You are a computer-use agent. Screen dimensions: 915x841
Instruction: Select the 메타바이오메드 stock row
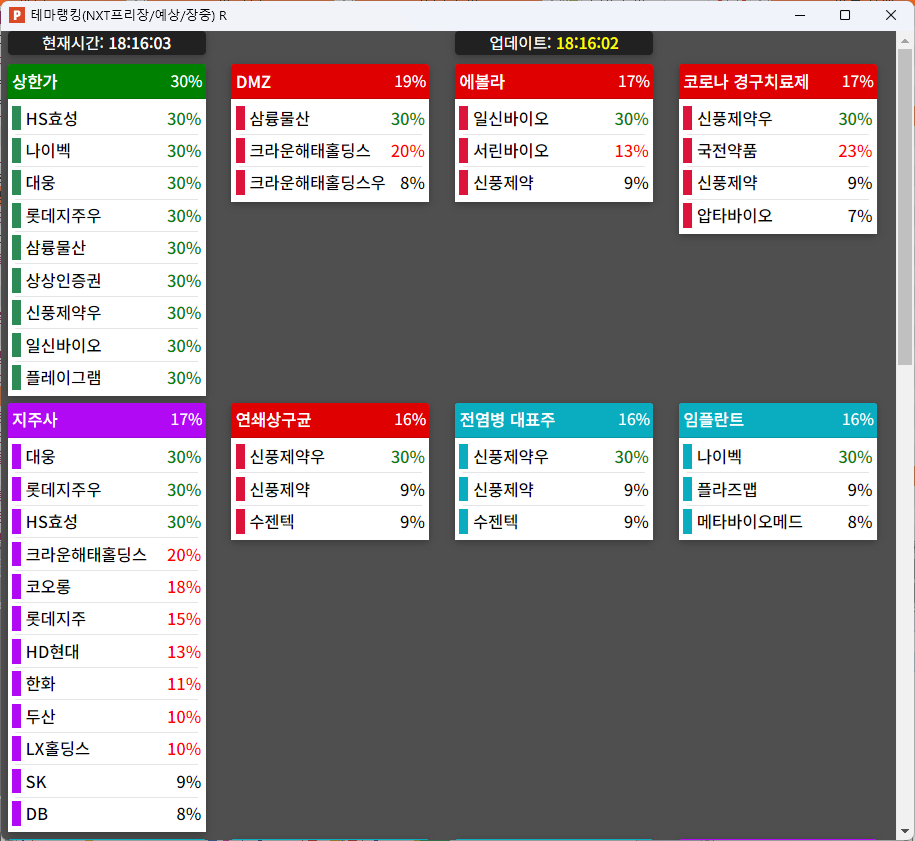778,522
